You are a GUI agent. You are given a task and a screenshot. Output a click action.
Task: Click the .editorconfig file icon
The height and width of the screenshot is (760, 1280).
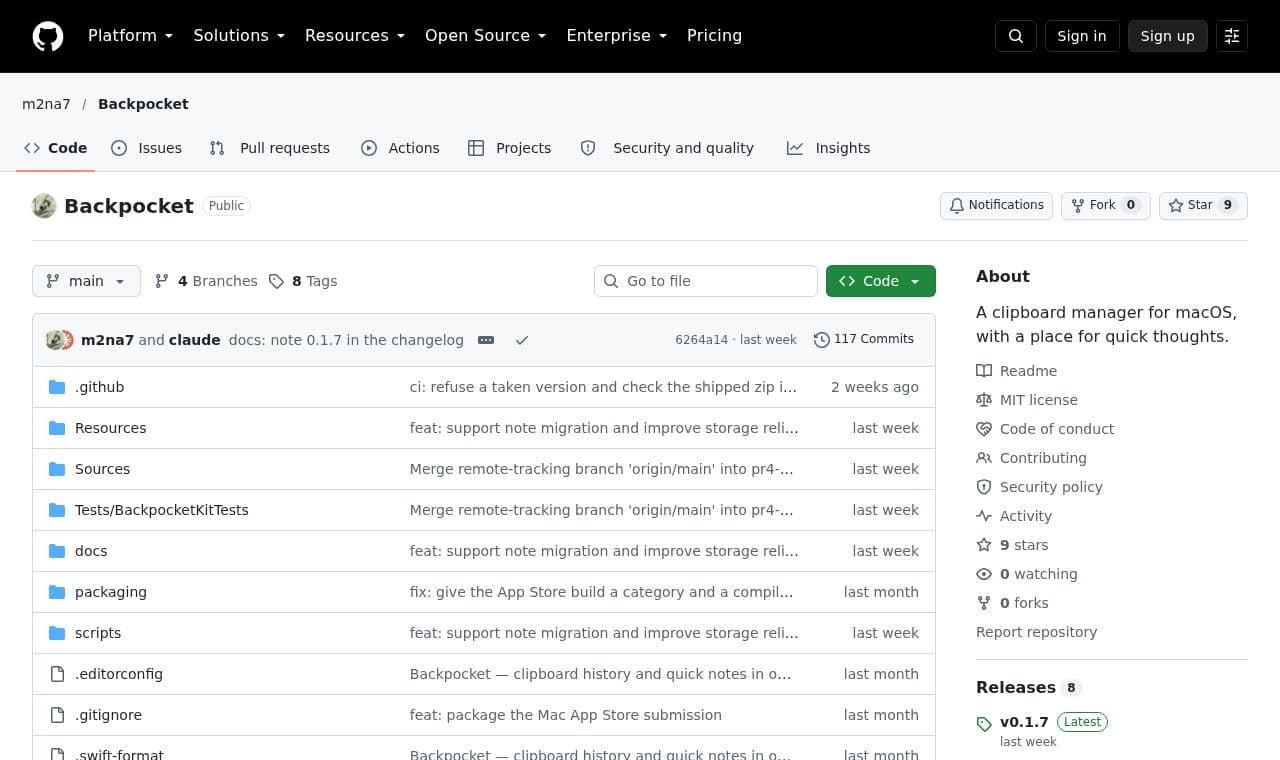57,674
